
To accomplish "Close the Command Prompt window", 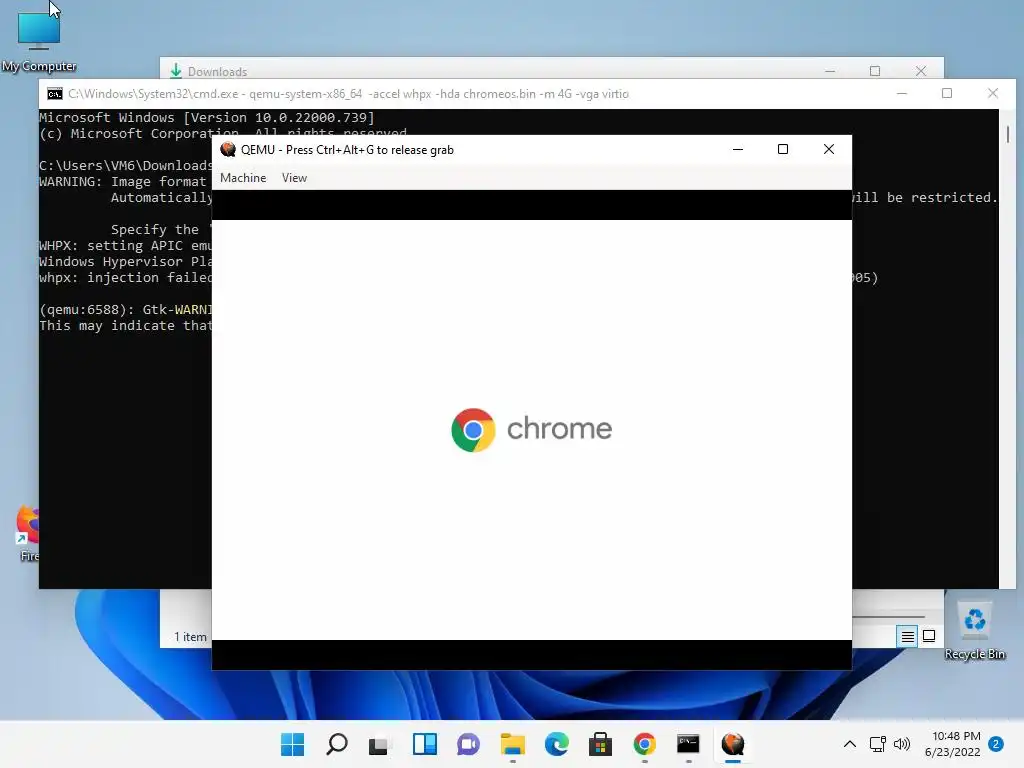I will tap(993, 93).
